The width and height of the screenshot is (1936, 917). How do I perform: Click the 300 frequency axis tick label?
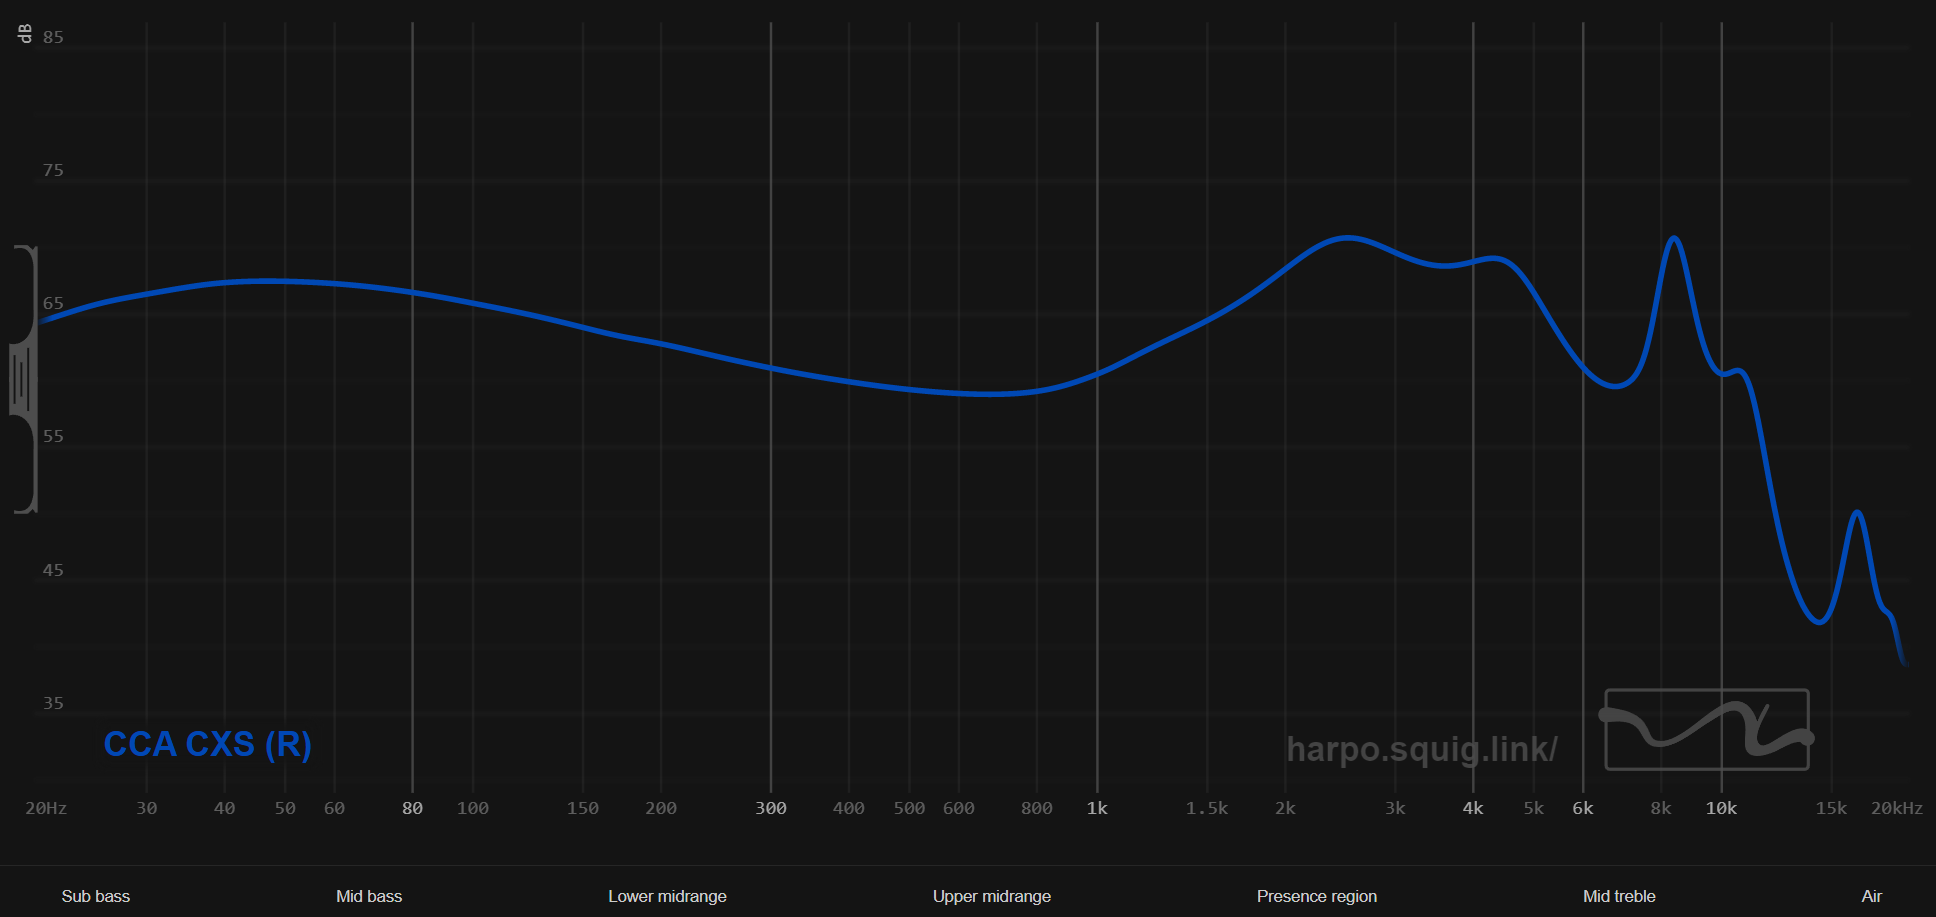pos(770,808)
